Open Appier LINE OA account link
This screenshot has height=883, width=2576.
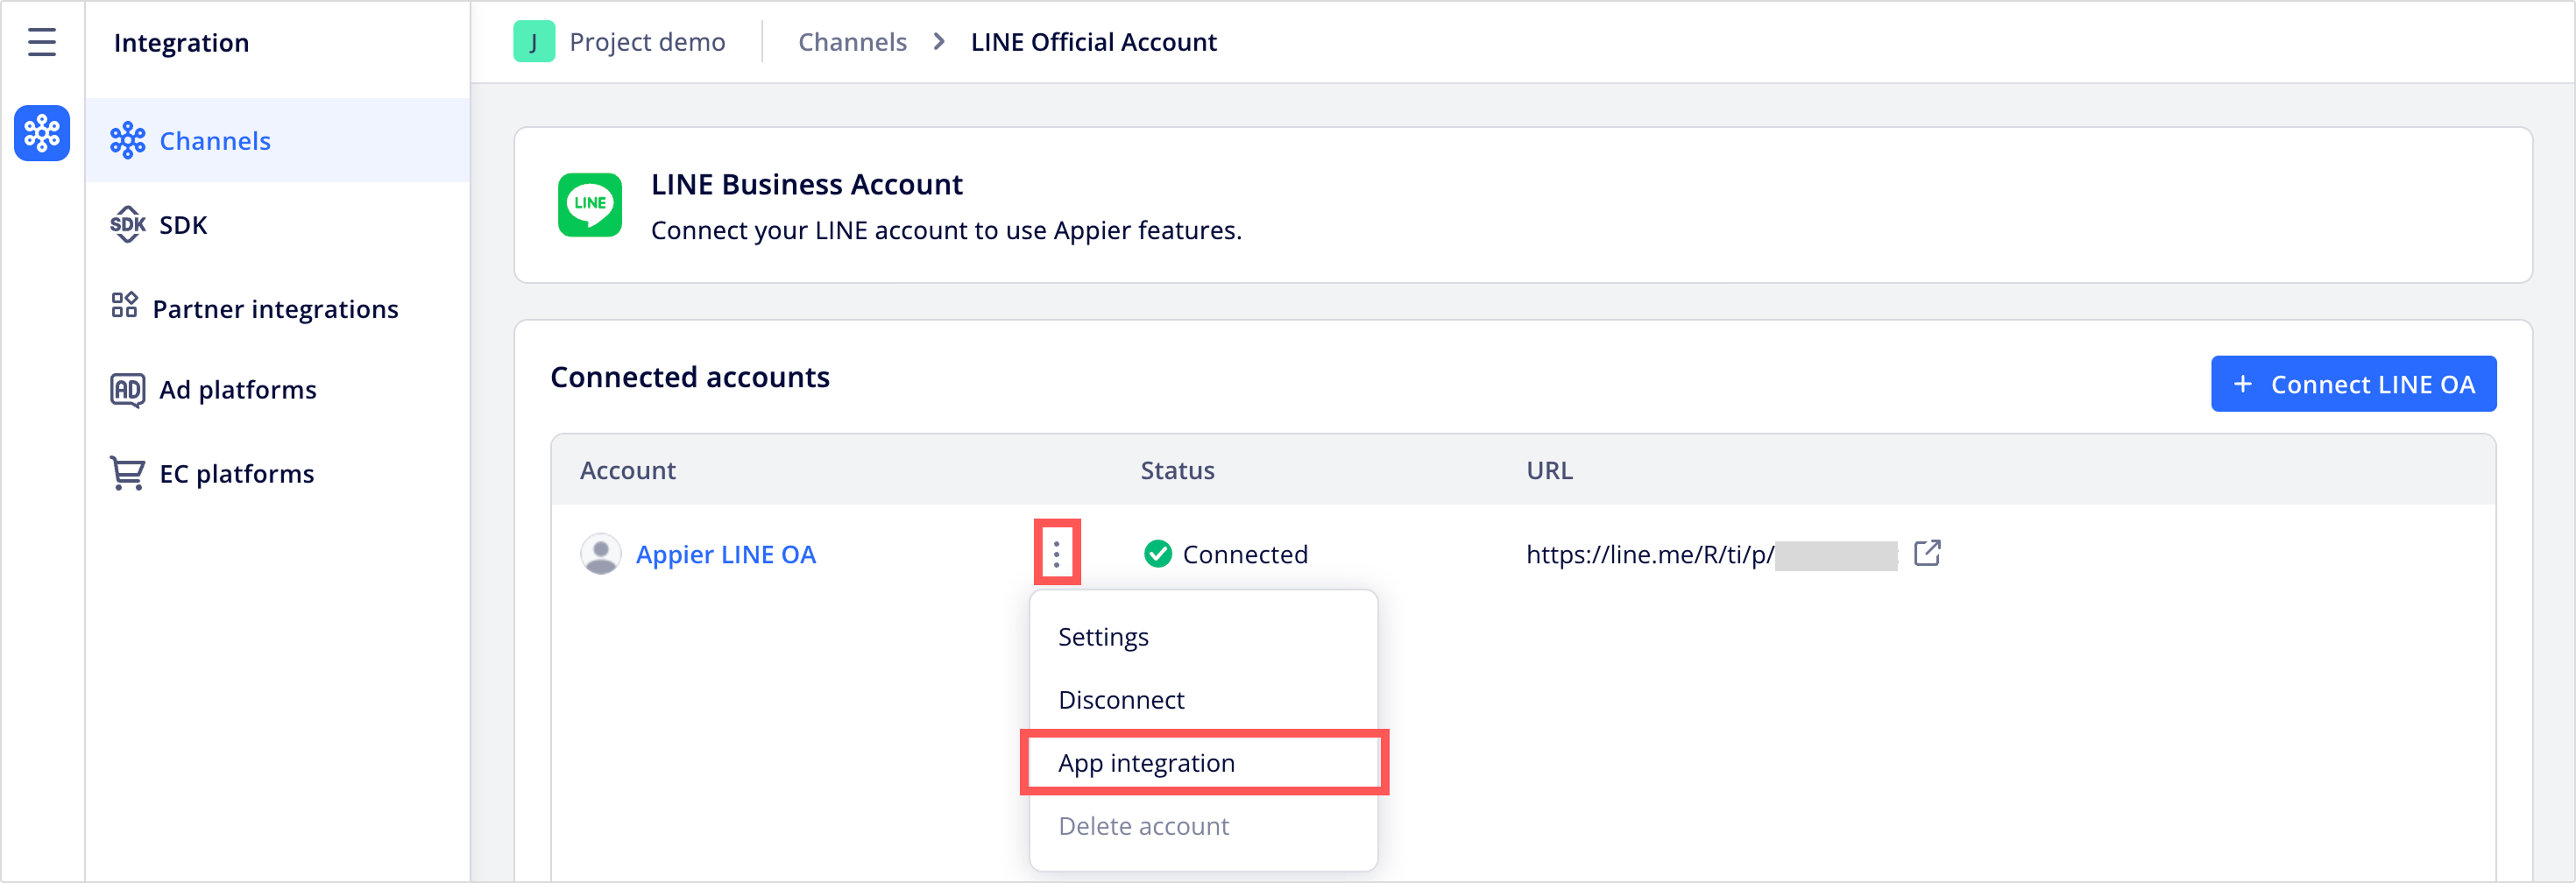tap(725, 554)
